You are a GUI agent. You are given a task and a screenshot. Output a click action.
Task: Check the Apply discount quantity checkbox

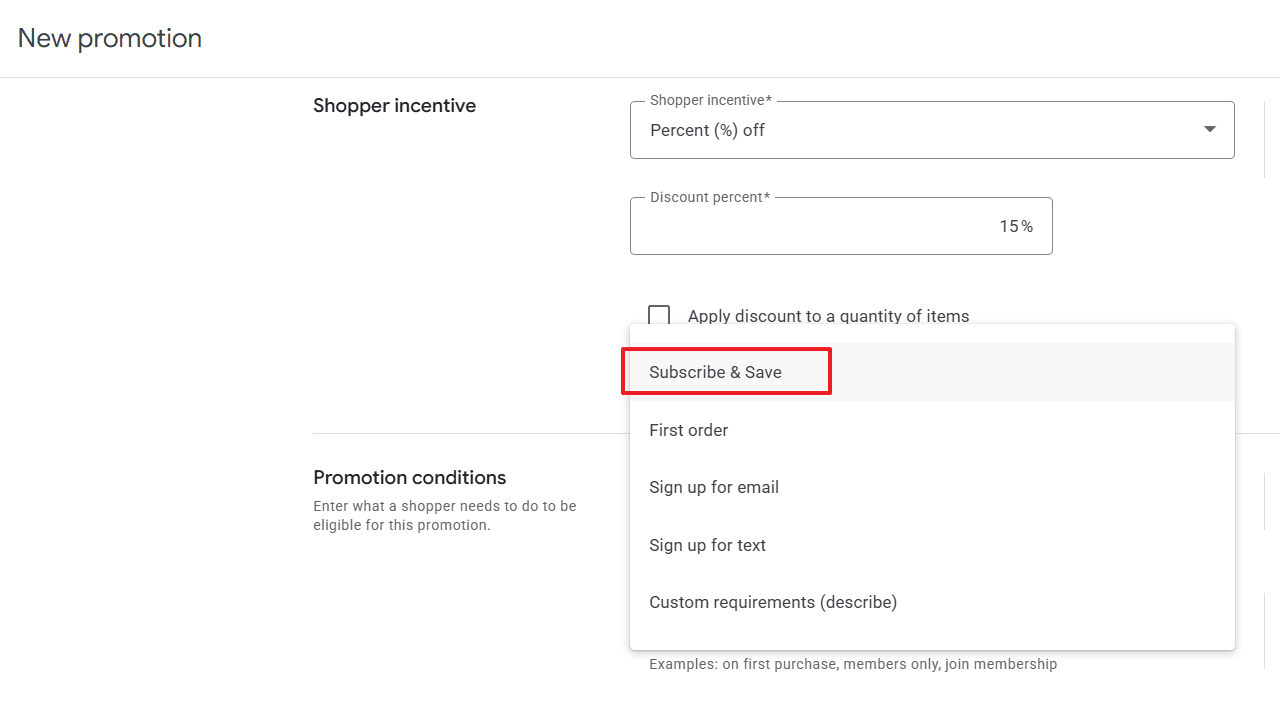tap(659, 316)
